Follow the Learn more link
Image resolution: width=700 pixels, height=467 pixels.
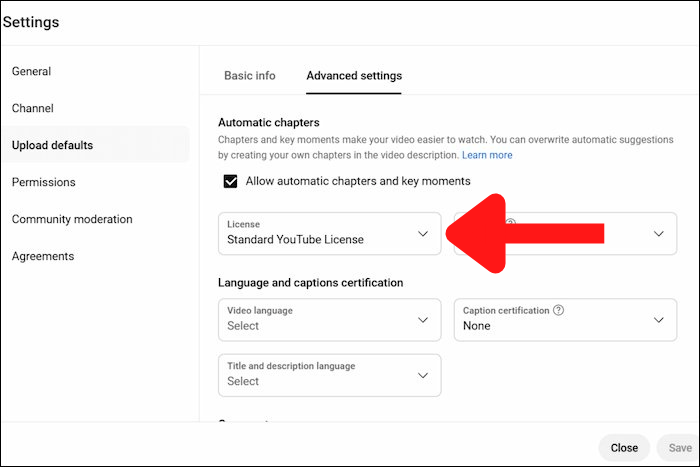487,155
